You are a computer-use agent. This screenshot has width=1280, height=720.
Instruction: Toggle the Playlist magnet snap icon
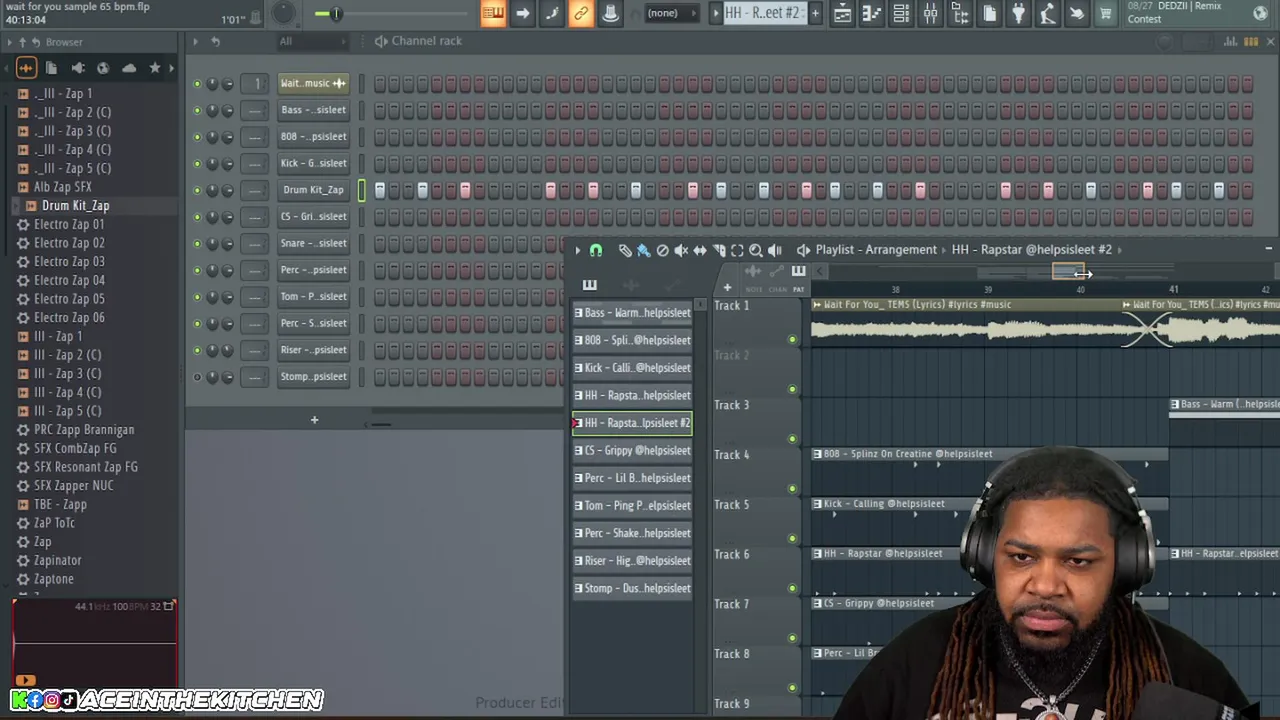click(x=596, y=250)
